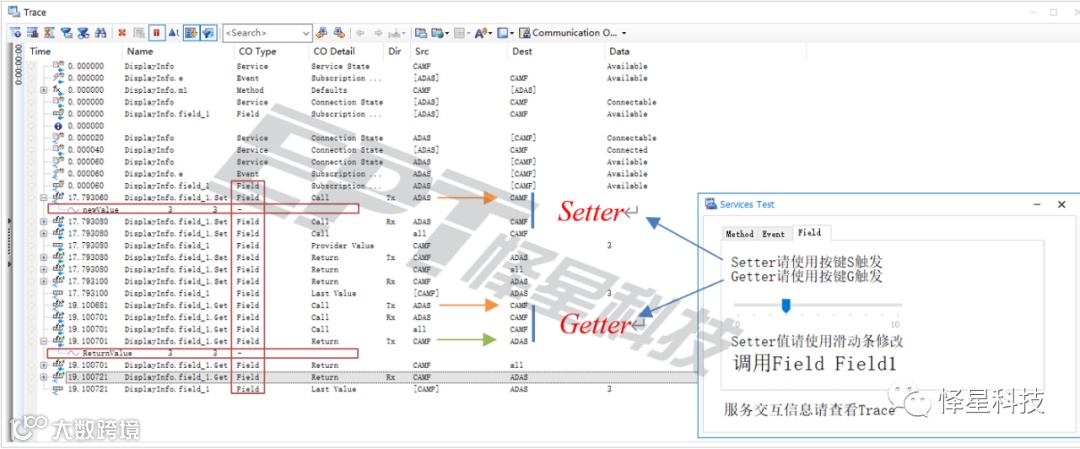Click the Dir column header
This screenshot has width=1080, height=449.
[396, 51]
